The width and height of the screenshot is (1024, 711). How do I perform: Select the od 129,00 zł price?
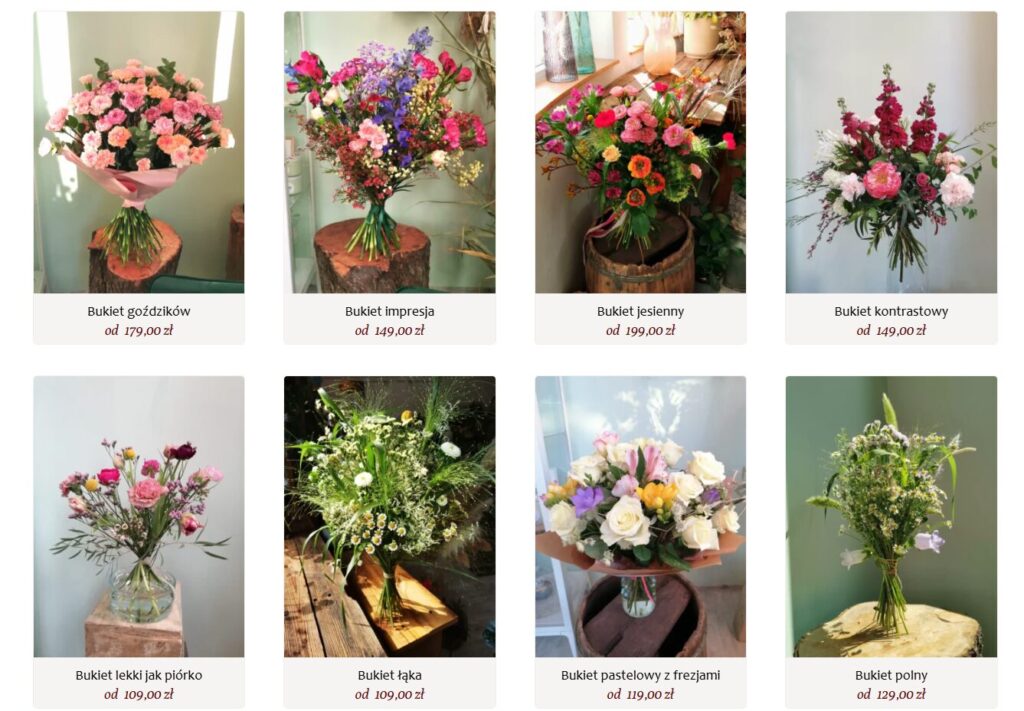(891, 694)
